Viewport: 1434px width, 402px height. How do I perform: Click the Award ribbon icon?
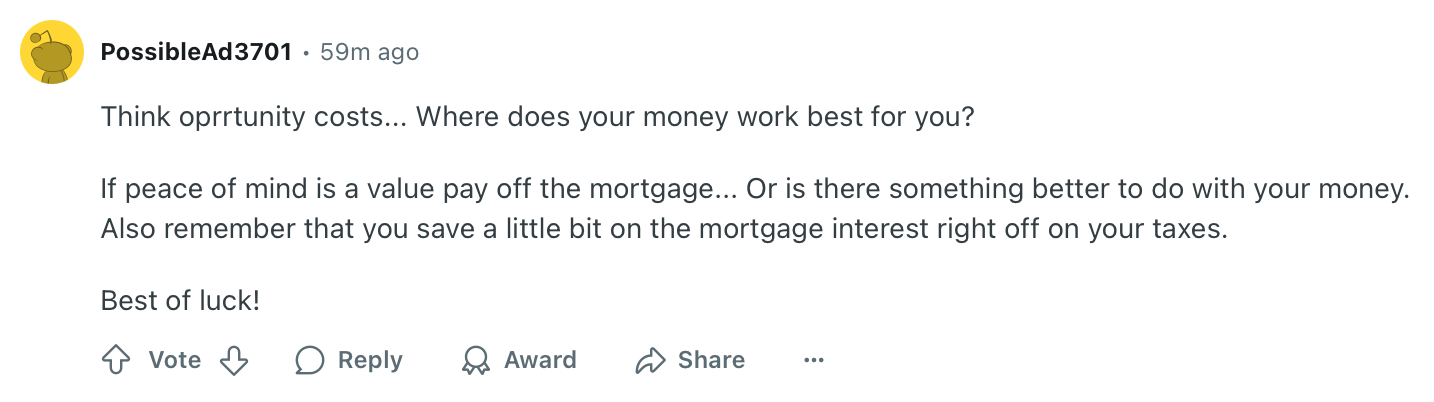pyautogui.click(x=476, y=360)
